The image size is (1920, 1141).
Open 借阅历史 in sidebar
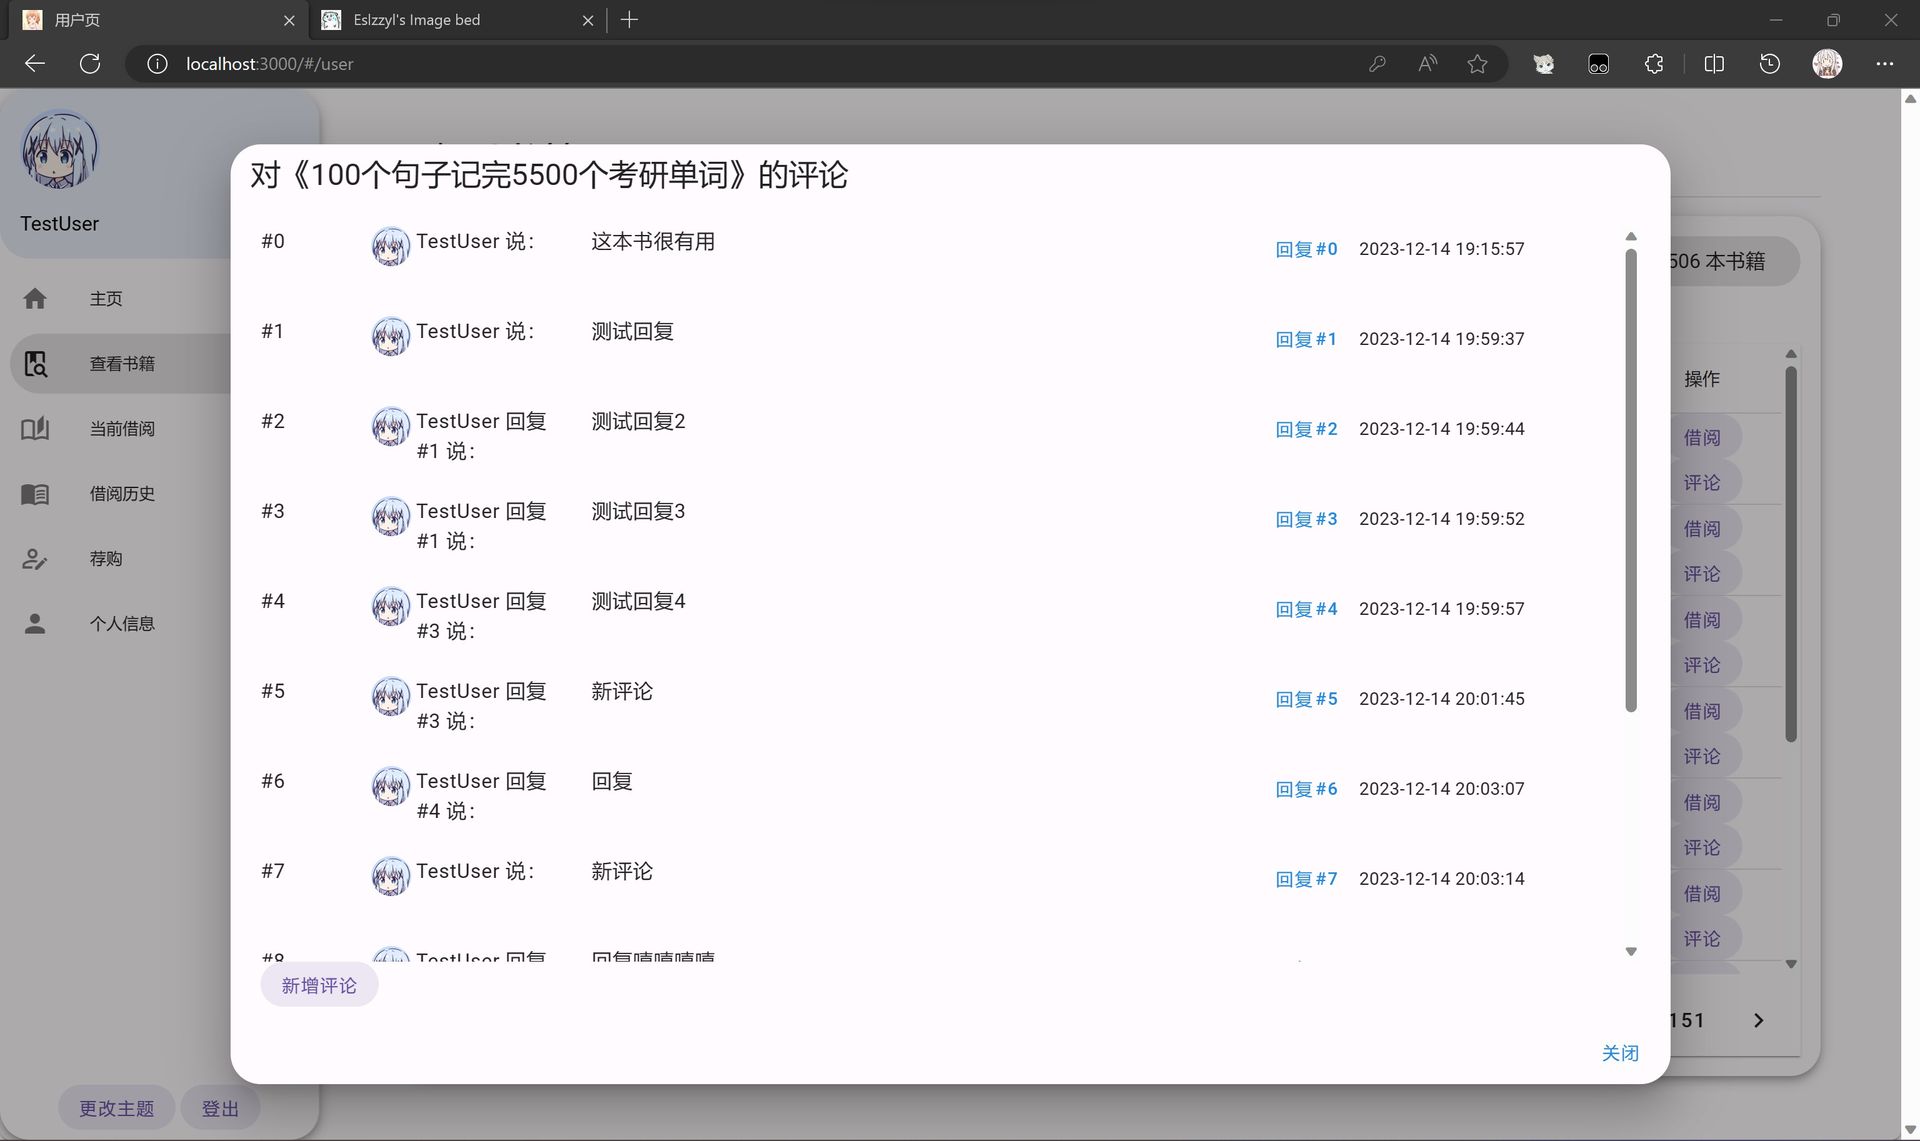click(120, 494)
